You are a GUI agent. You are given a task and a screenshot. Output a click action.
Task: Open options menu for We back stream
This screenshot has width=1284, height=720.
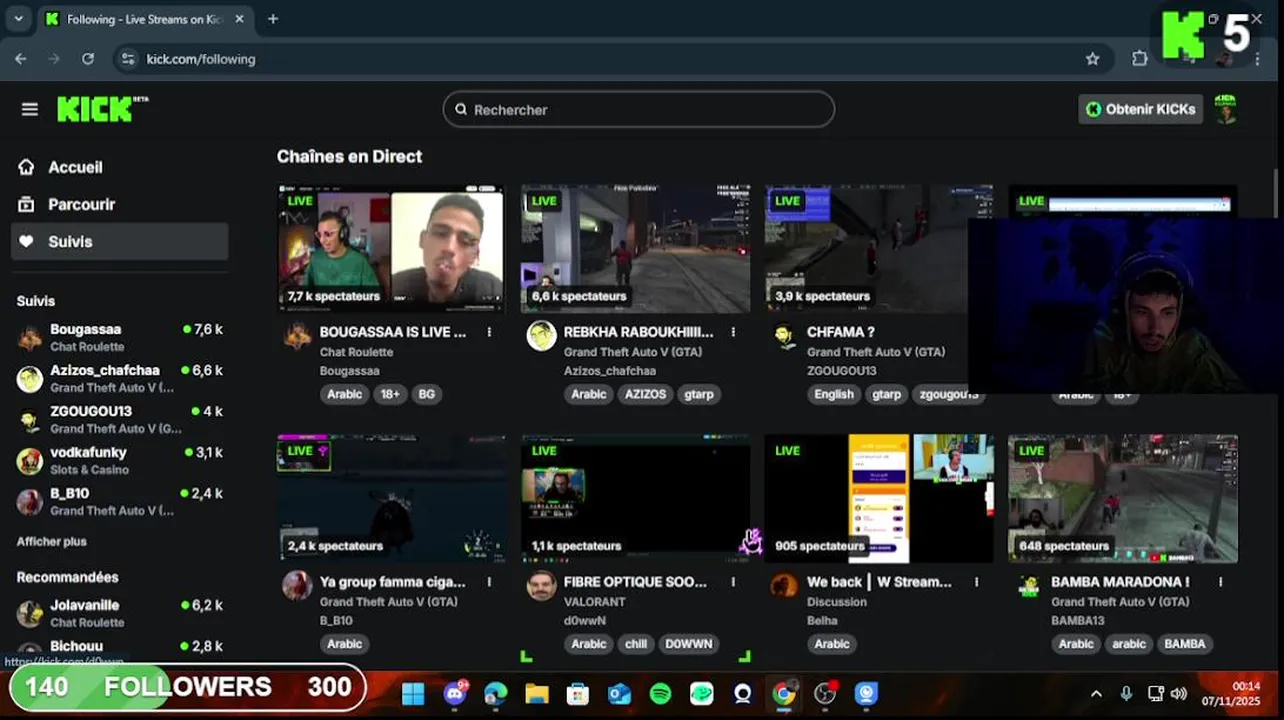(x=977, y=582)
